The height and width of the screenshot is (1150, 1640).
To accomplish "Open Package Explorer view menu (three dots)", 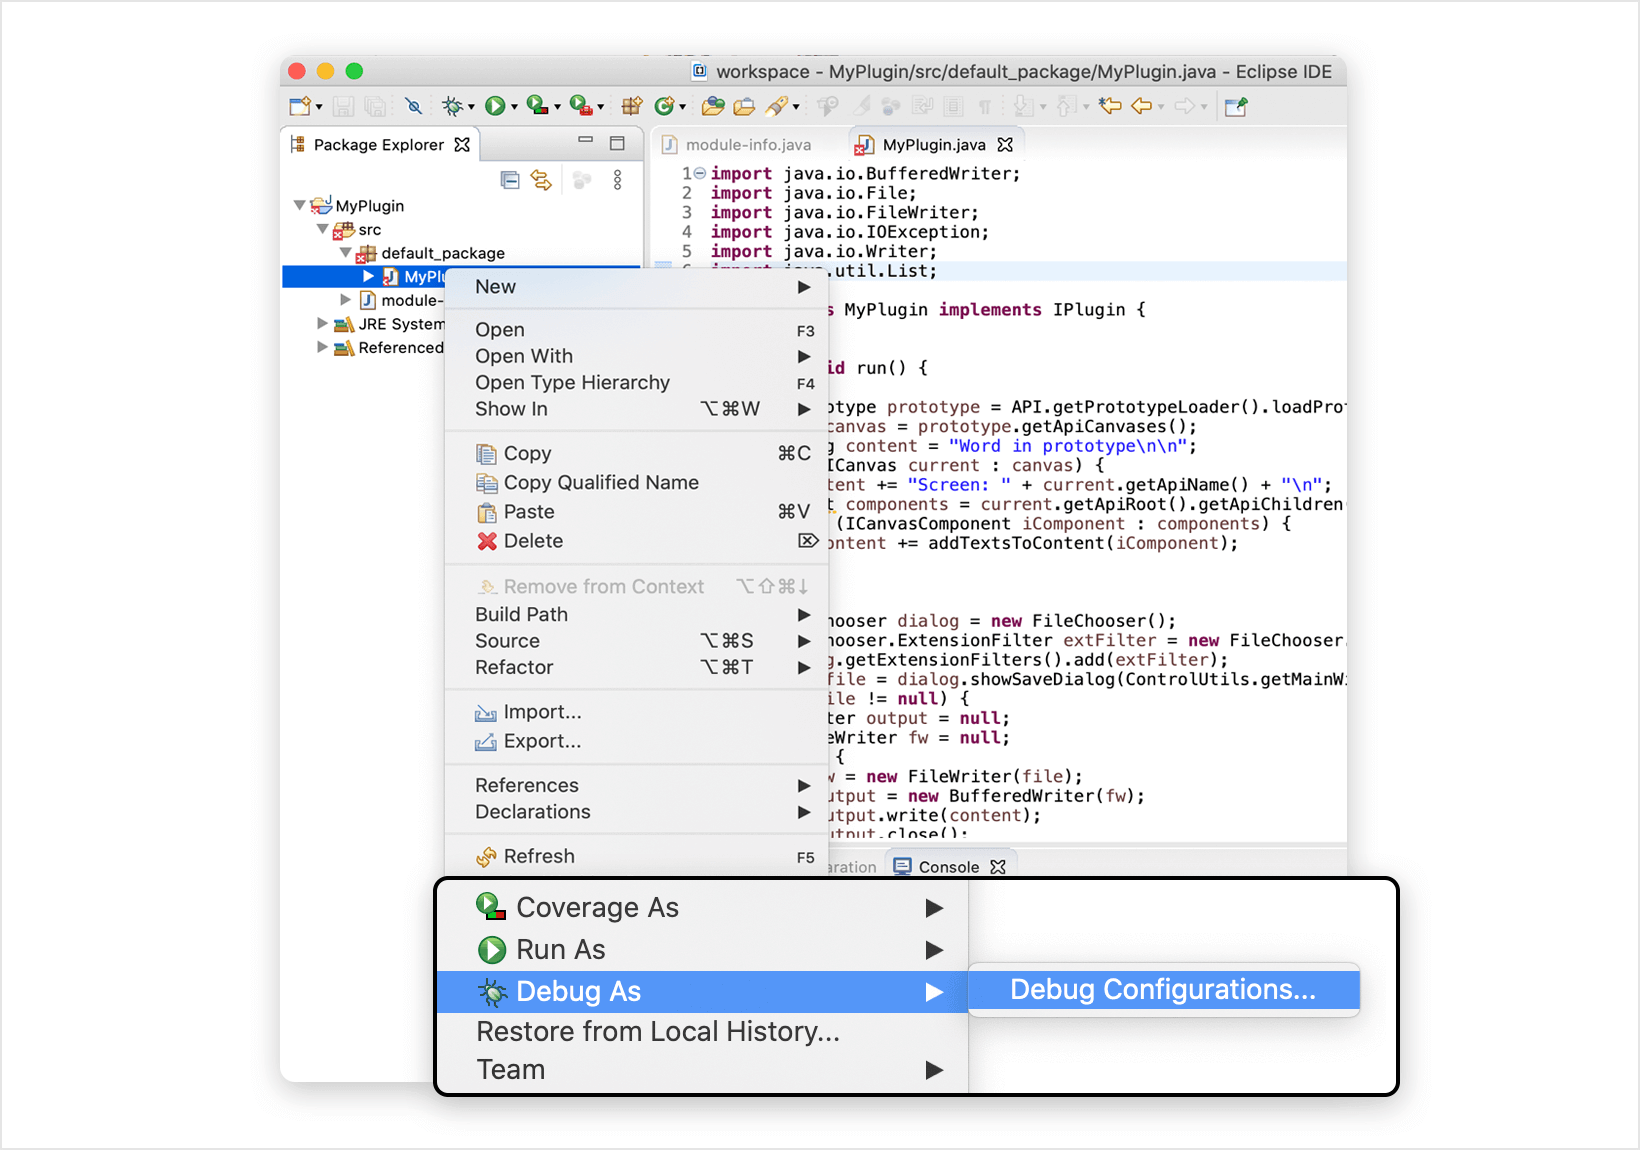I will pyautogui.click(x=618, y=180).
